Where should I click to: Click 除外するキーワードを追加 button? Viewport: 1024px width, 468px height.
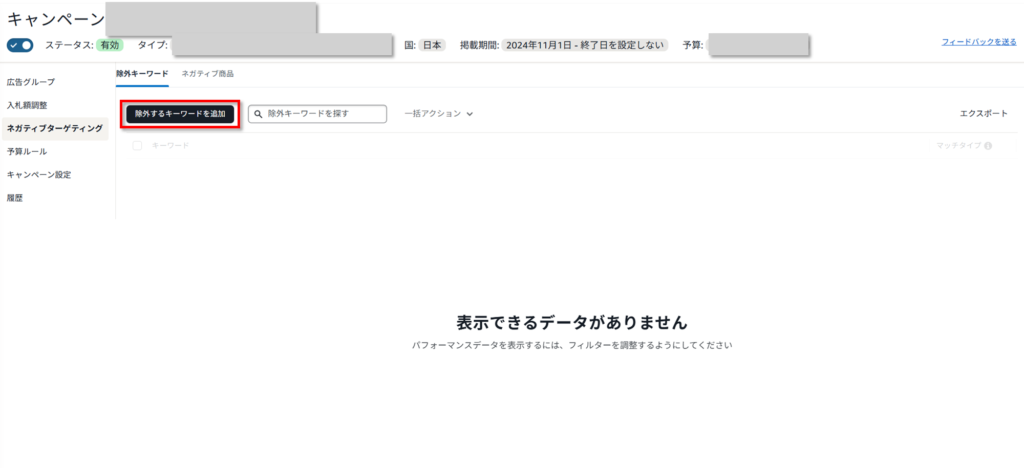pos(180,114)
